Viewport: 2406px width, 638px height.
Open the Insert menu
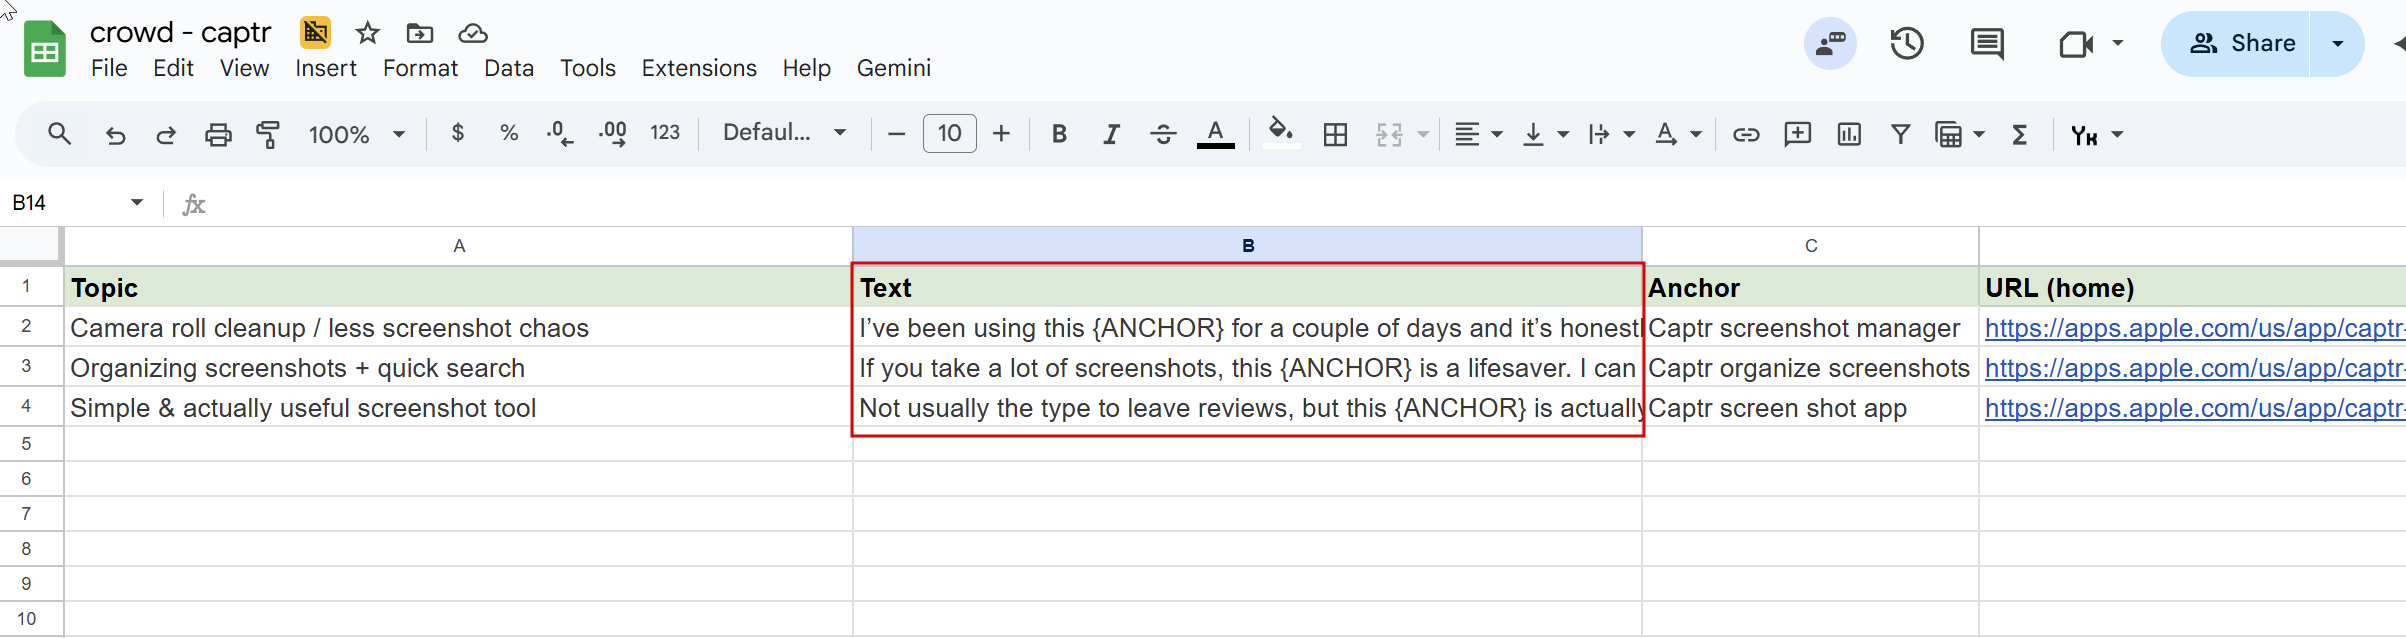(326, 68)
